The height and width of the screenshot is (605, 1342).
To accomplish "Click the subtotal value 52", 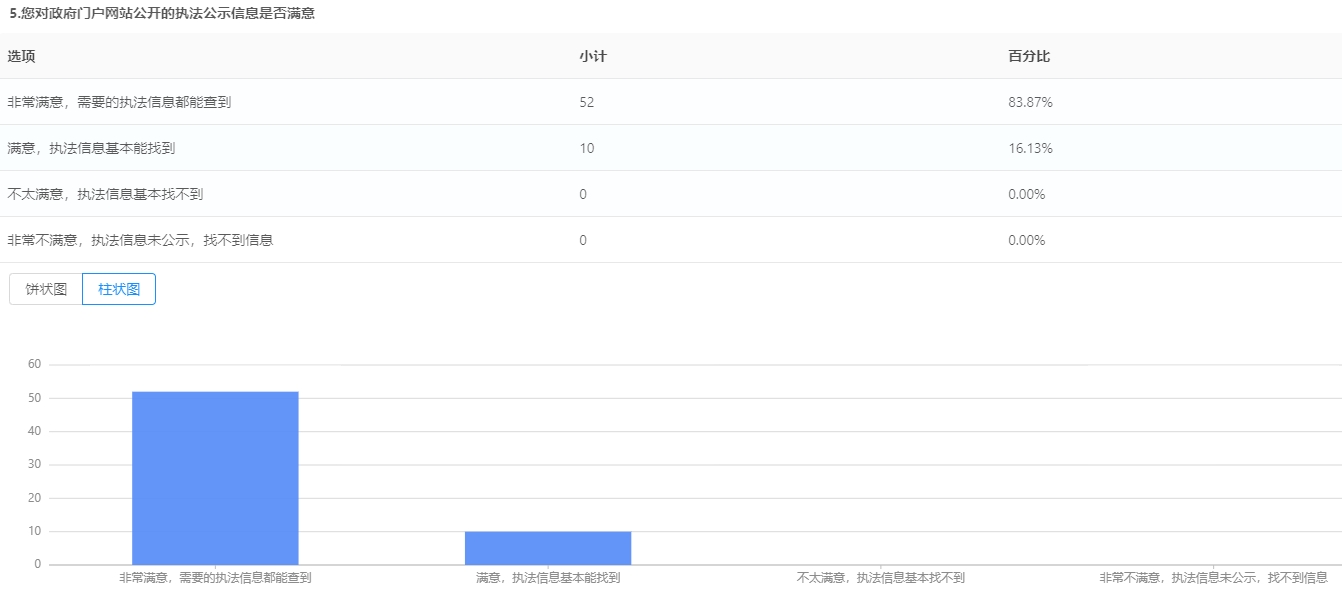I will (587, 102).
